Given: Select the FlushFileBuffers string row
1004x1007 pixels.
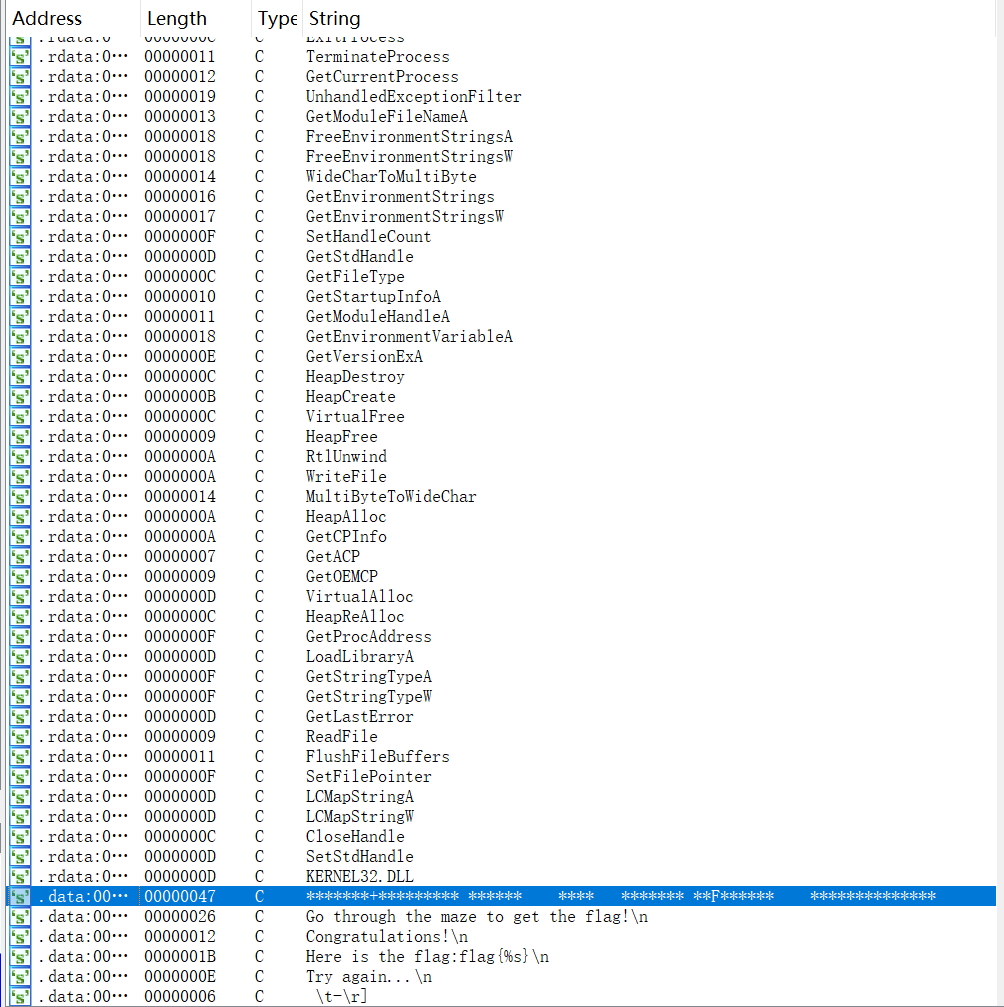Looking at the screenshot, I should coord(377,757).
